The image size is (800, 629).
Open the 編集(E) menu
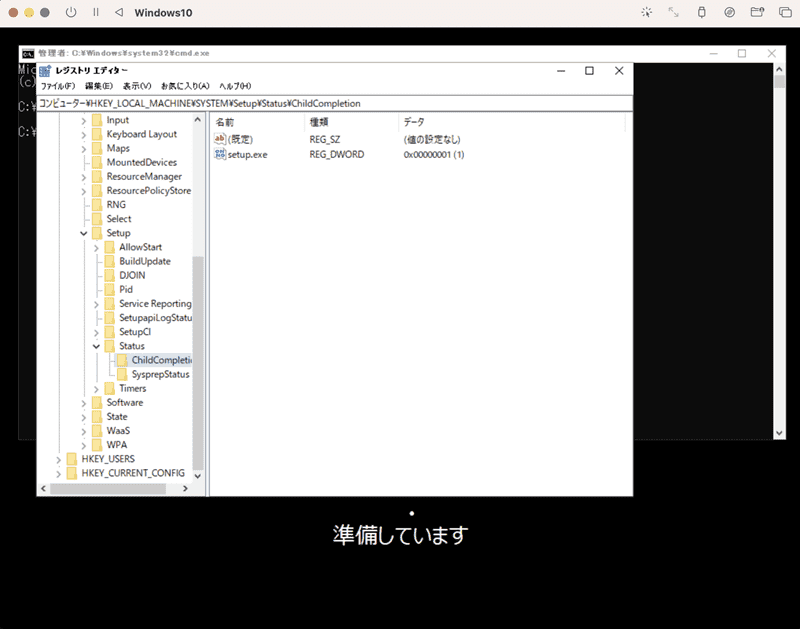click(98, 86)
